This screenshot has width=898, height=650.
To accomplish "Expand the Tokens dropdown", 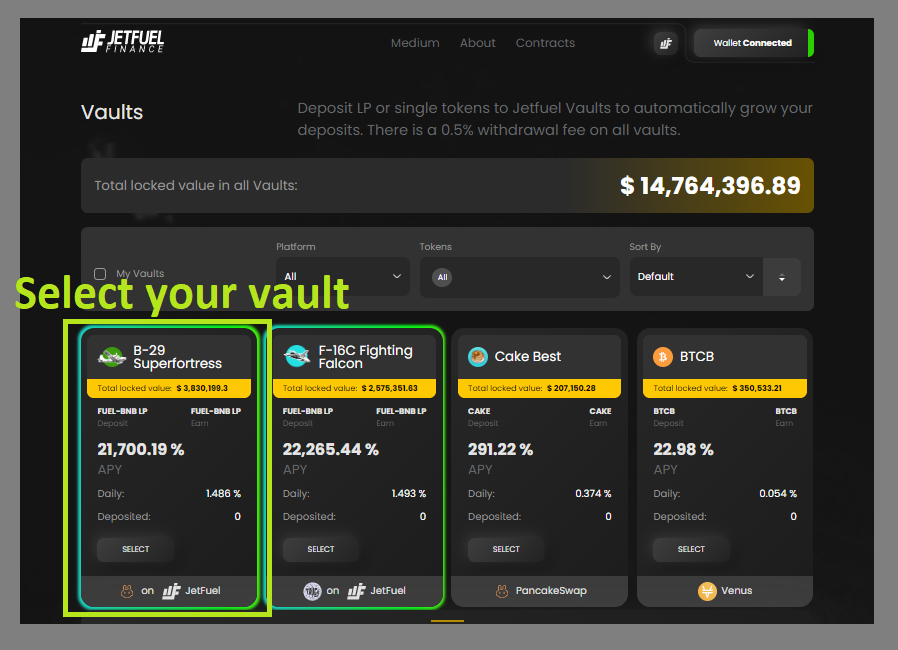I will coord(519,277).
